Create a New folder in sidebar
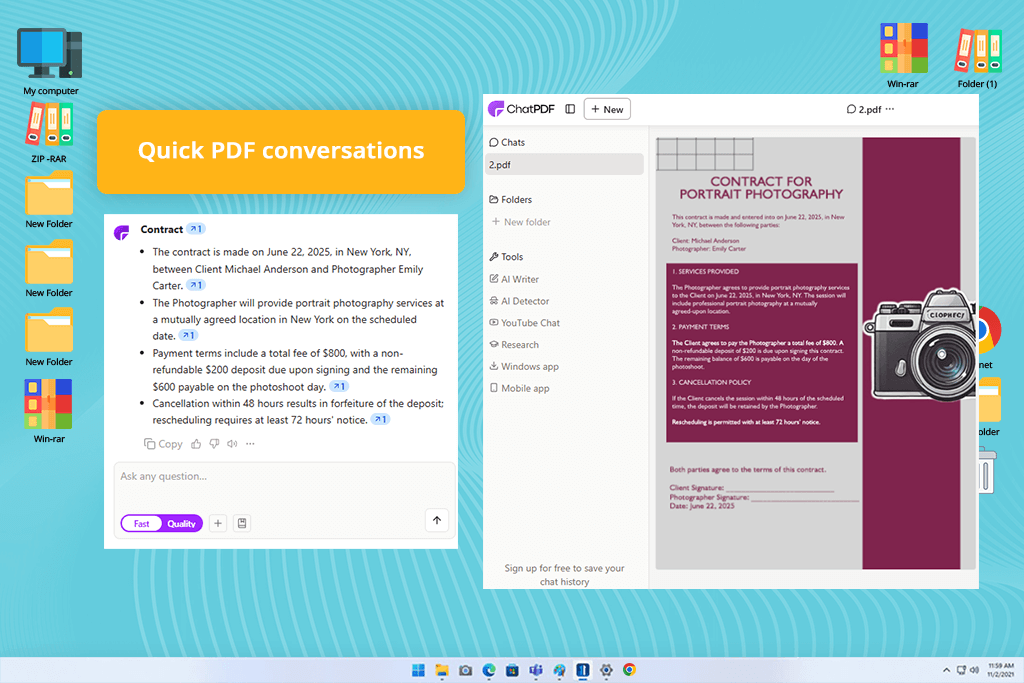 tap(521, 222)
